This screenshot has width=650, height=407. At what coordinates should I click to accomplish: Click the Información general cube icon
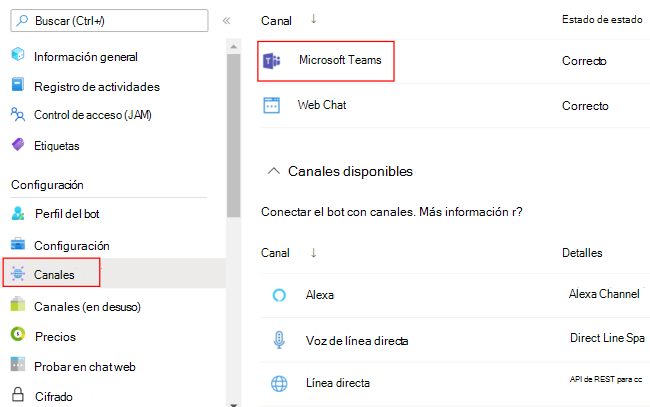(18, 54)
